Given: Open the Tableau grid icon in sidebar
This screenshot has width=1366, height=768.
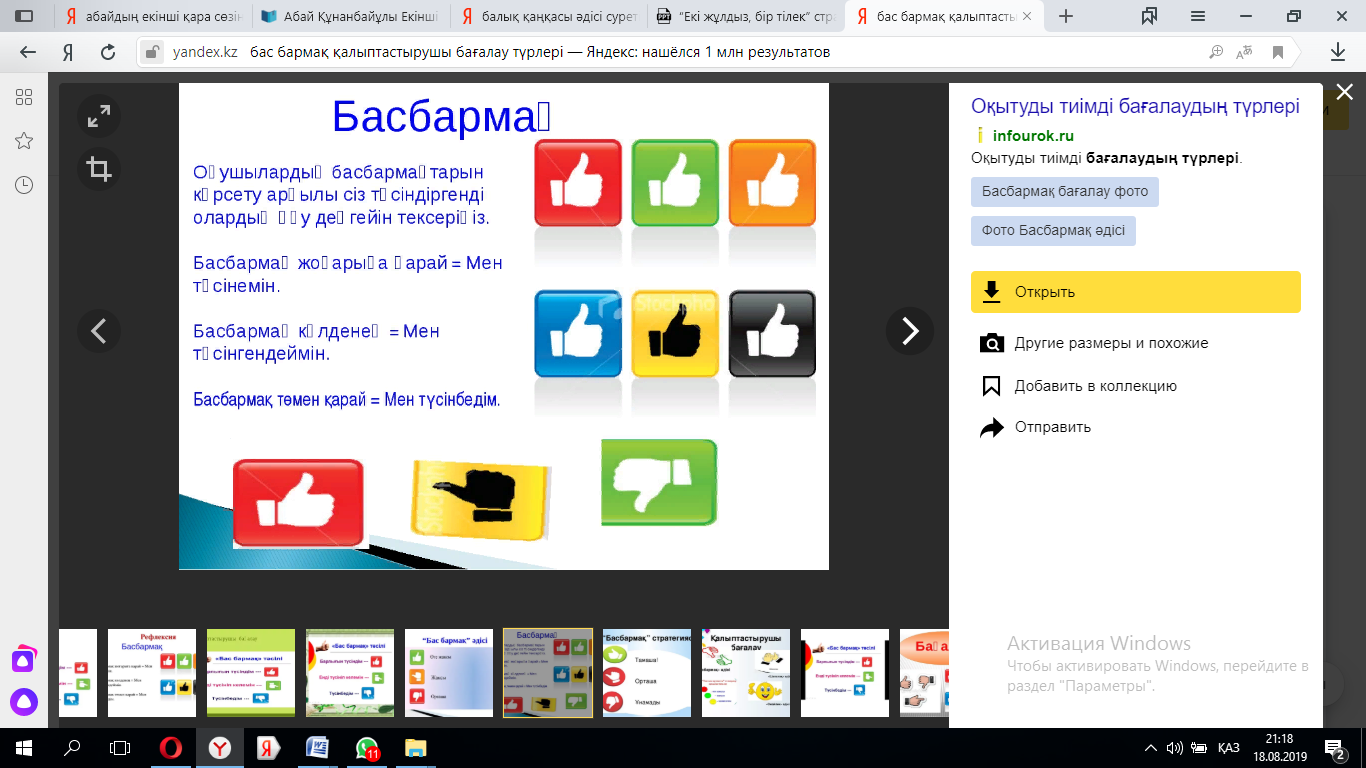Looking at the screenshot, I should pyautogui.click(x=24, y=97).
